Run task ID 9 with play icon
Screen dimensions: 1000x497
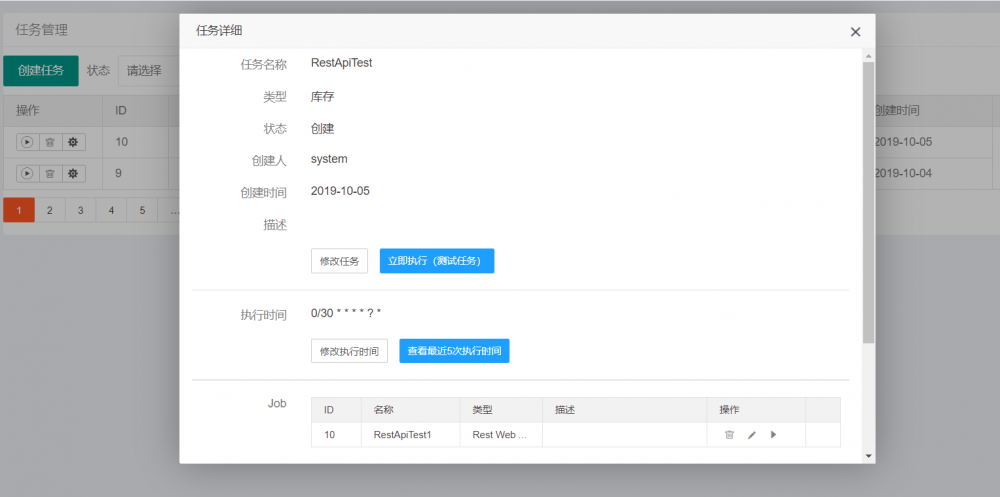point(27,173)
